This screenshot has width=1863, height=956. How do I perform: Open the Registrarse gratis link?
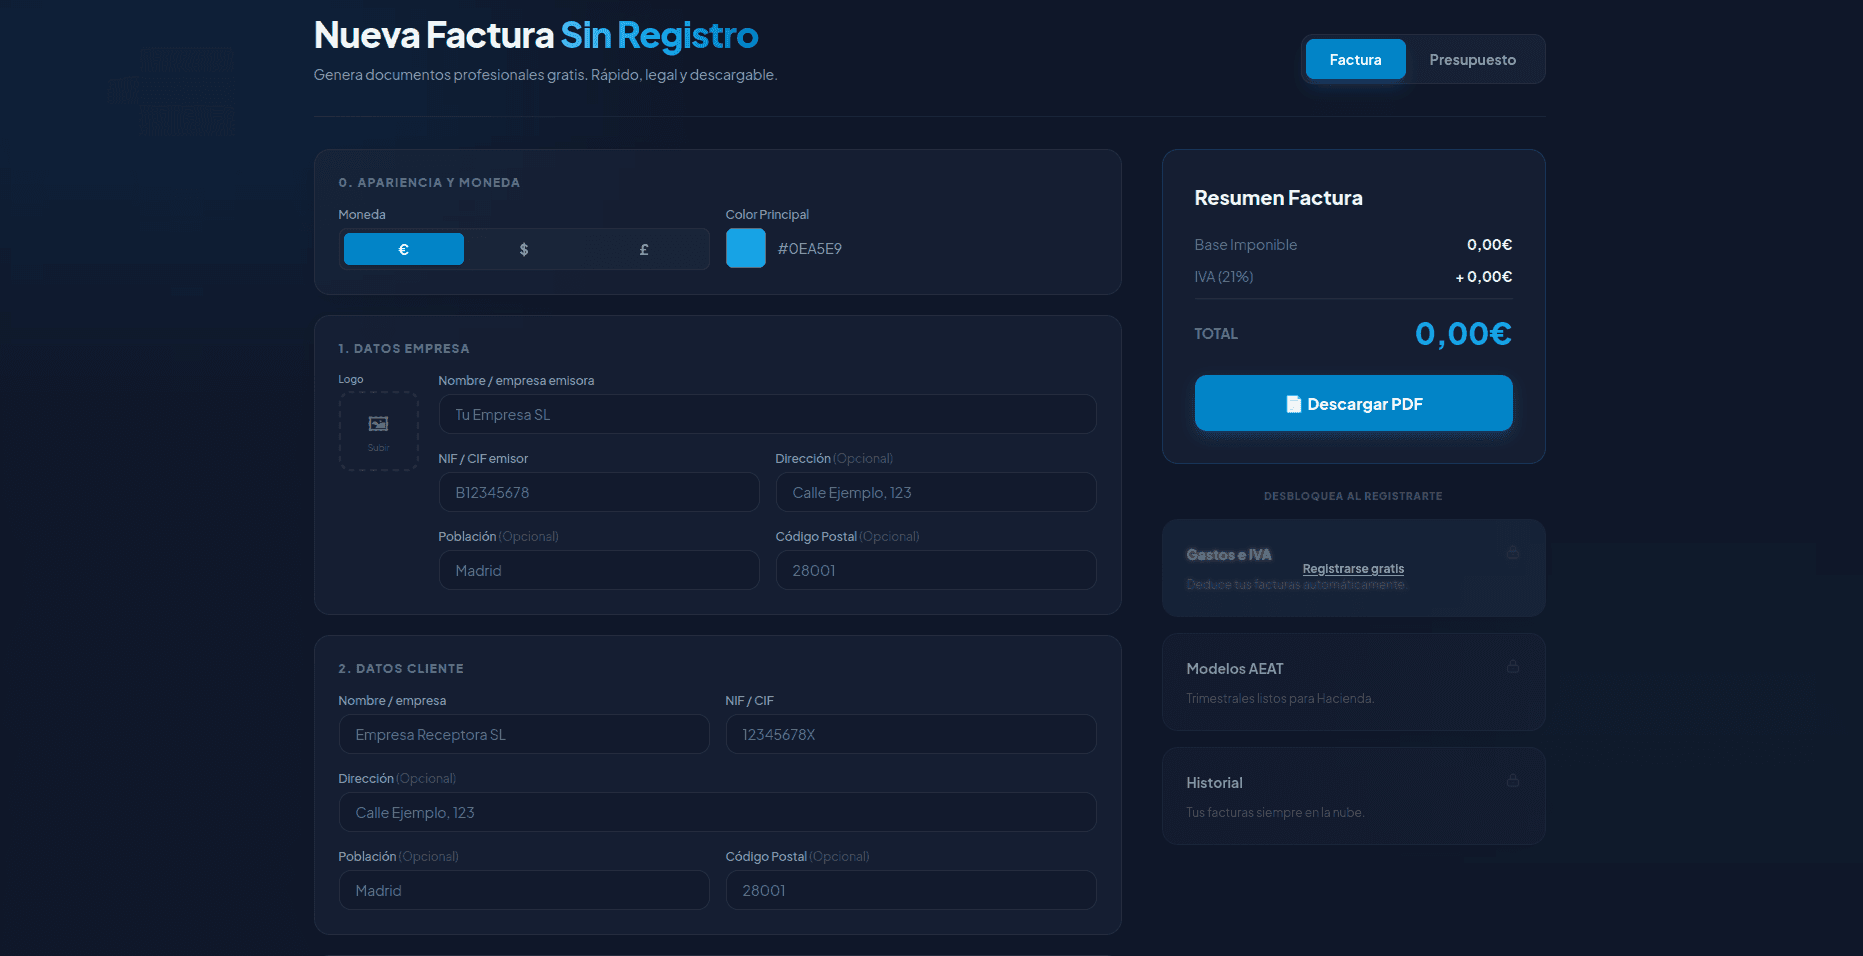click(x=1352, y=568)
